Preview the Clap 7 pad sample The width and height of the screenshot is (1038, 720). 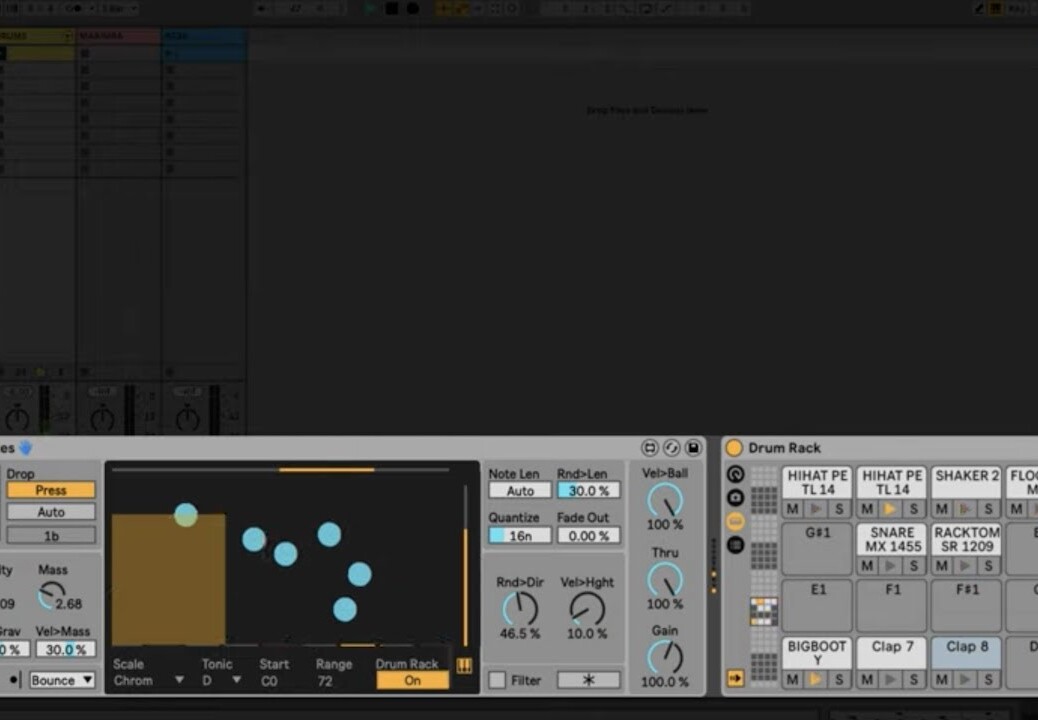tap(891, 680)
